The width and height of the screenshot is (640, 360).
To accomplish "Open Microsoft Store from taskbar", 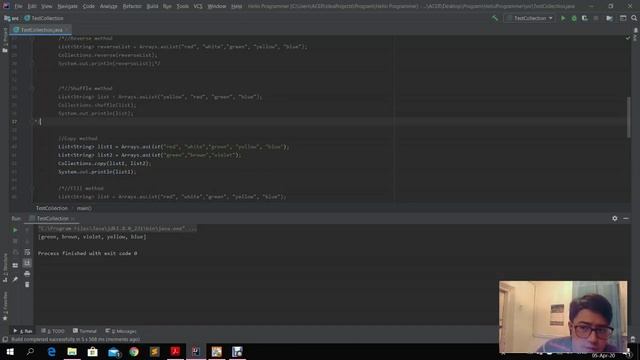I will (x=93, y=352).
